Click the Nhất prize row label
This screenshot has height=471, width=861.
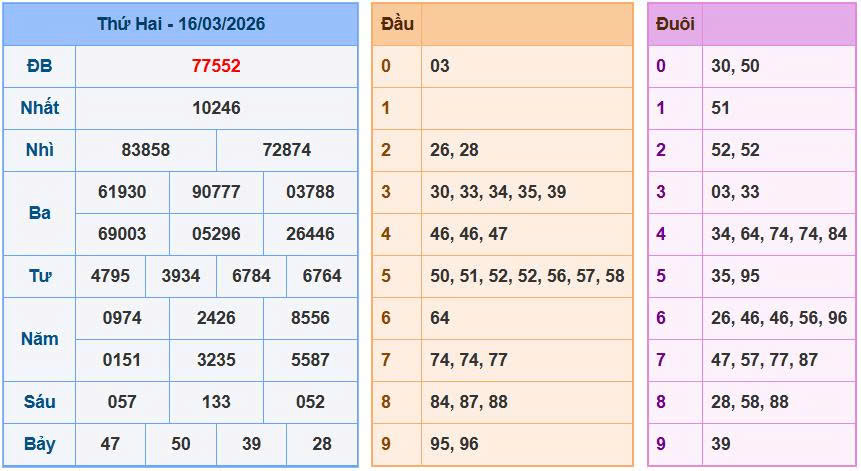click(x=39, y=108)
